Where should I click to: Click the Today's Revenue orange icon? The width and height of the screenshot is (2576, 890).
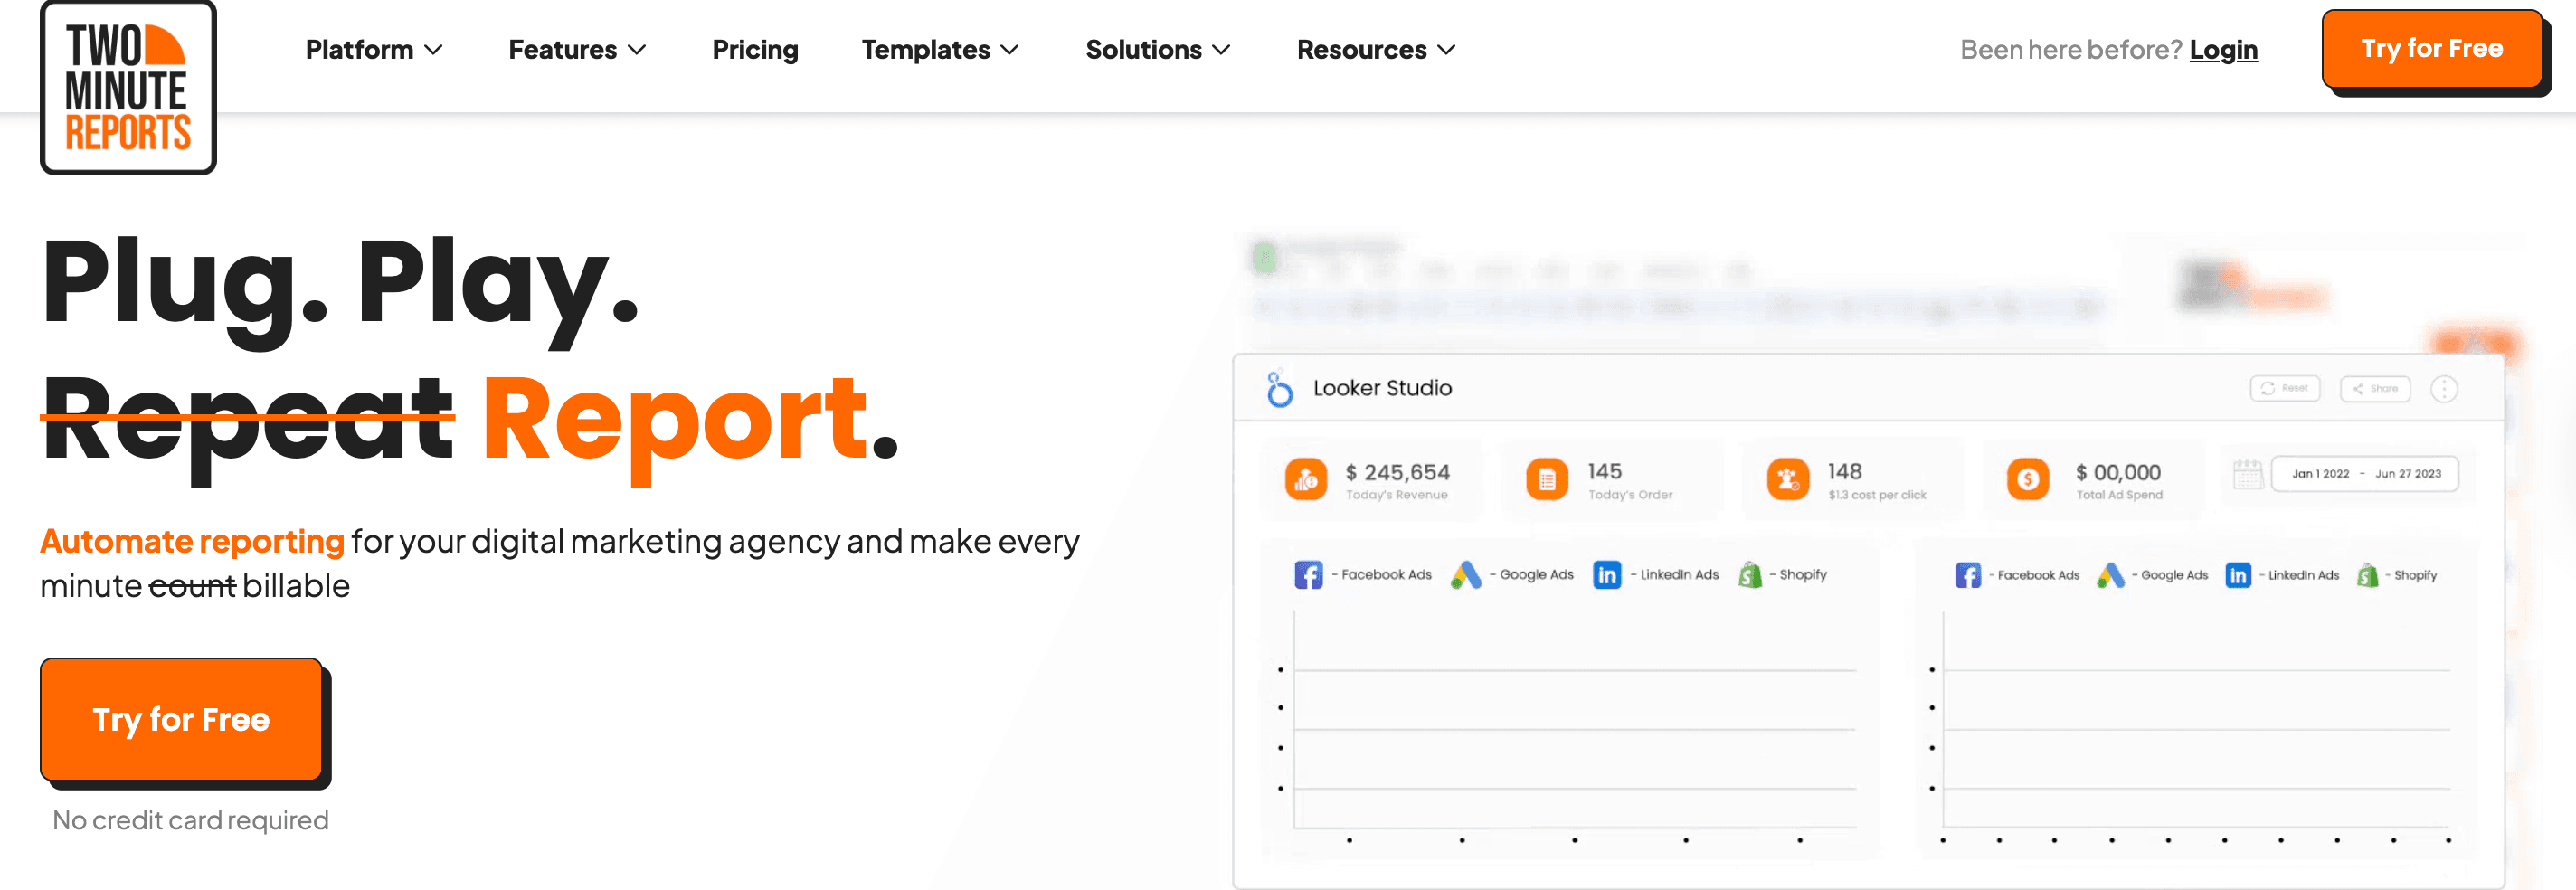[x=1306, y=480]
